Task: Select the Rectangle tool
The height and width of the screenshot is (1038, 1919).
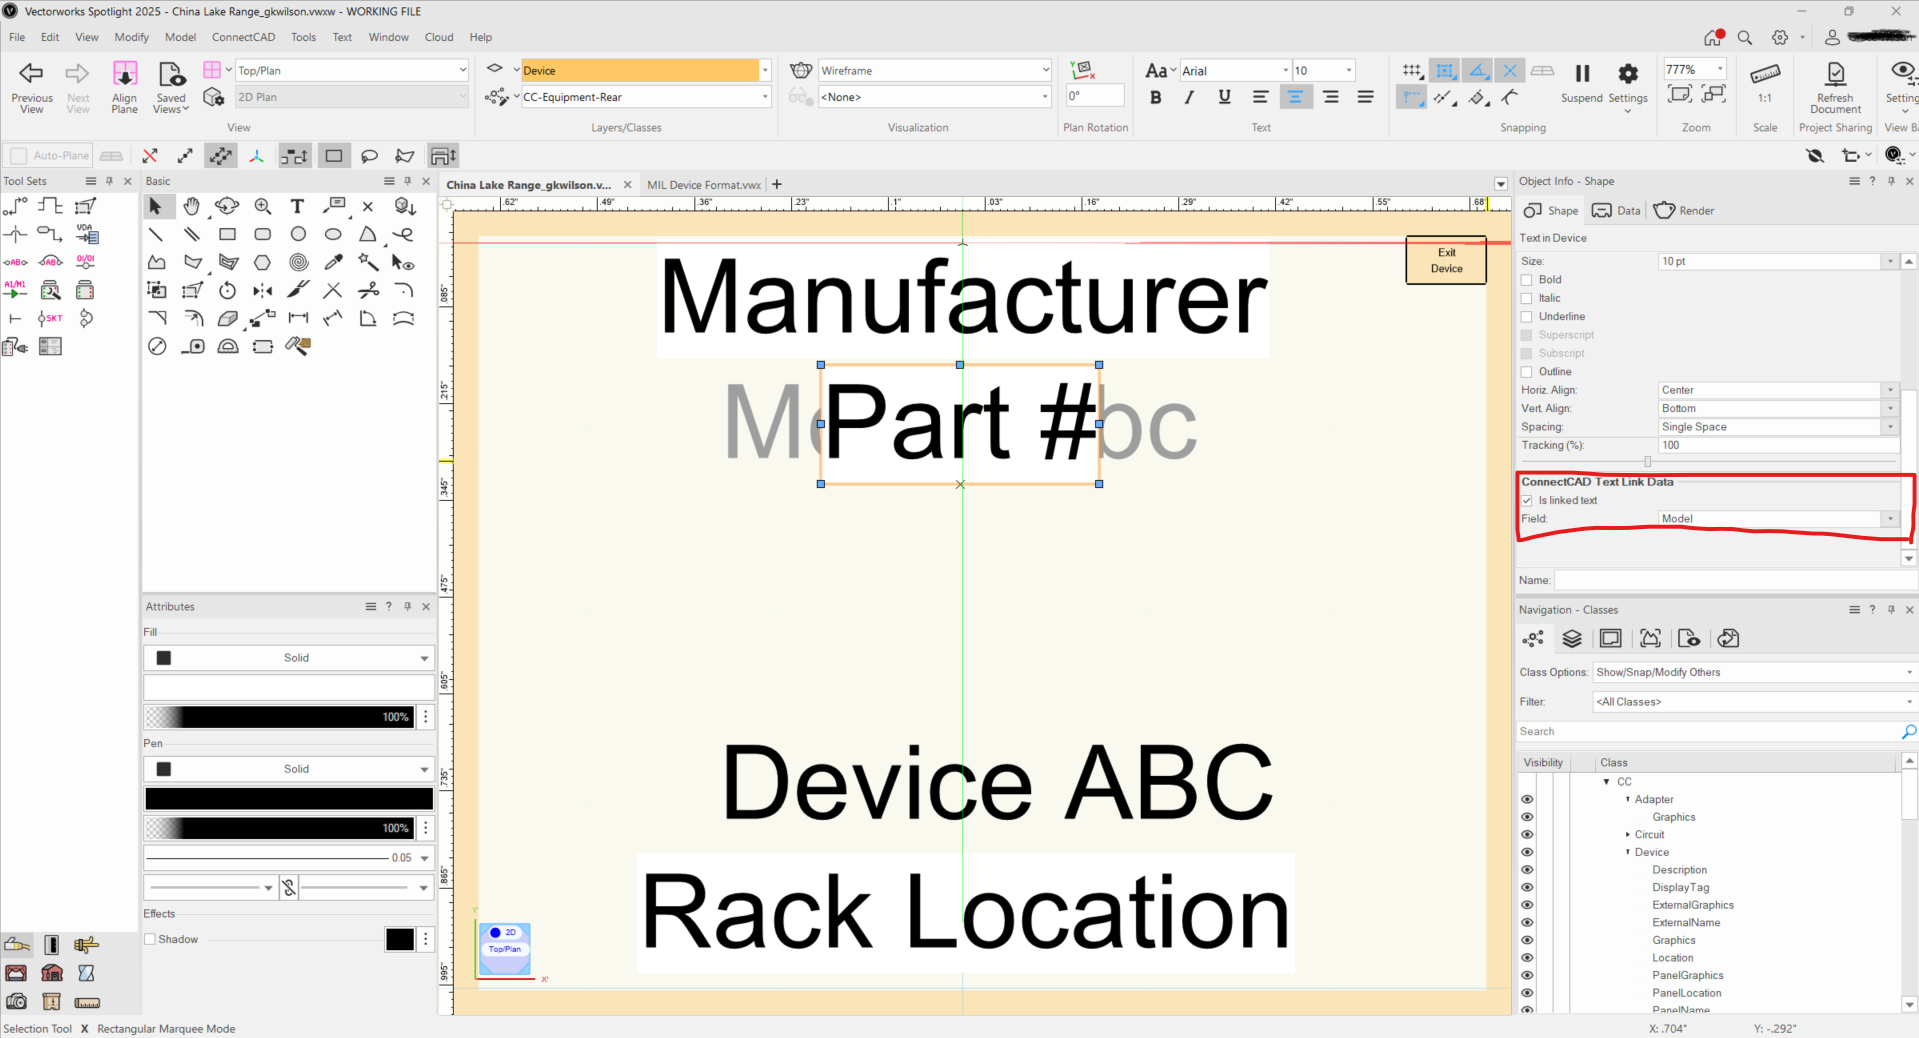Action: 227,234
